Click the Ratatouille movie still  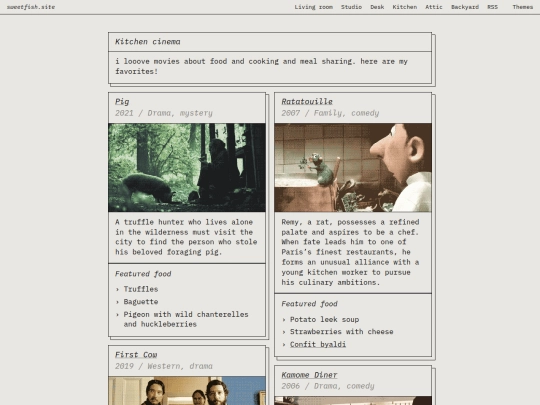(x=353, y=167)
